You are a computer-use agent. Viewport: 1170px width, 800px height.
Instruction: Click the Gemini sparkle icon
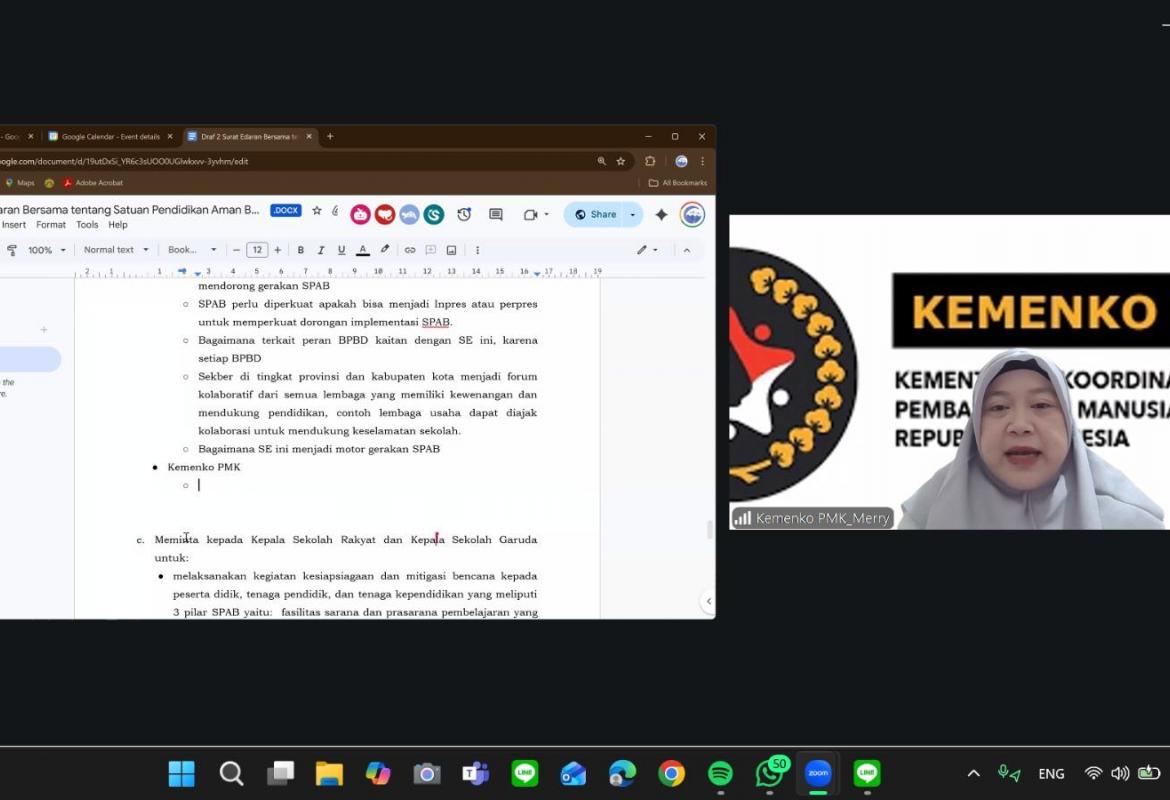pos(661,214)
